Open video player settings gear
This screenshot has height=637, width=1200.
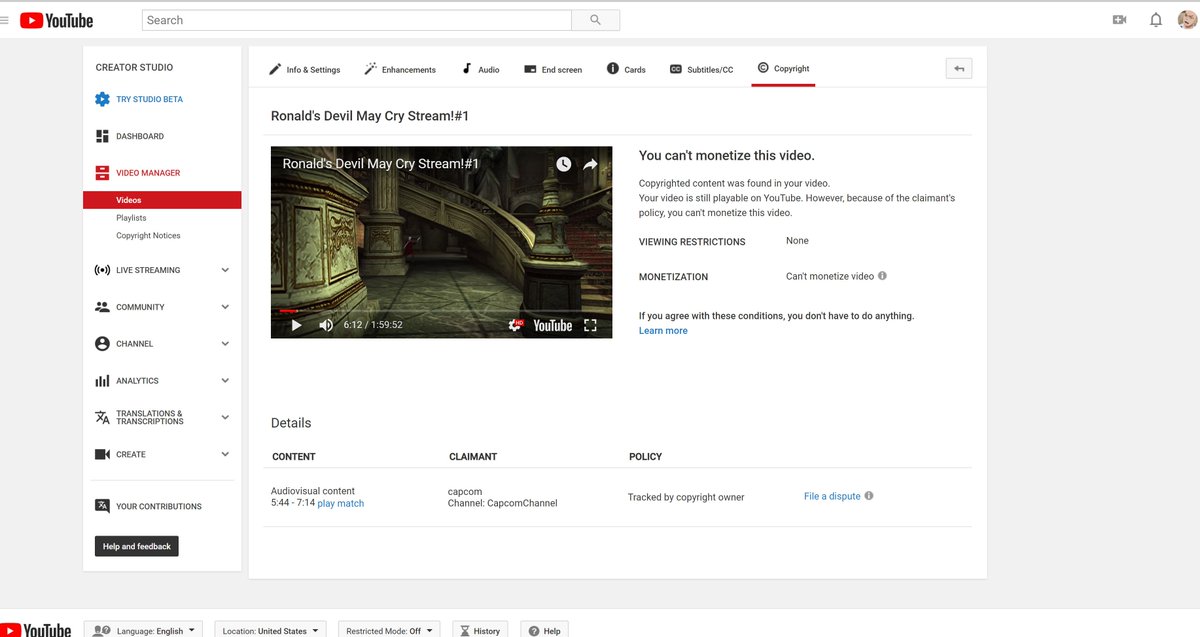coord(516,325)
